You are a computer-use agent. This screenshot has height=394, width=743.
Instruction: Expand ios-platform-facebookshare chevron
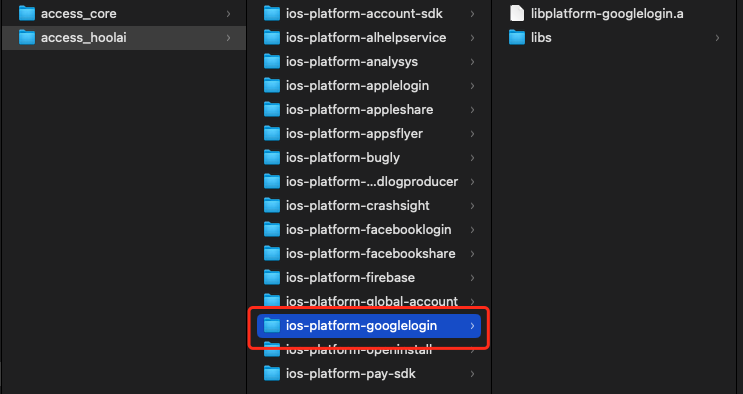pyautogui.click(x=472, y=254)
